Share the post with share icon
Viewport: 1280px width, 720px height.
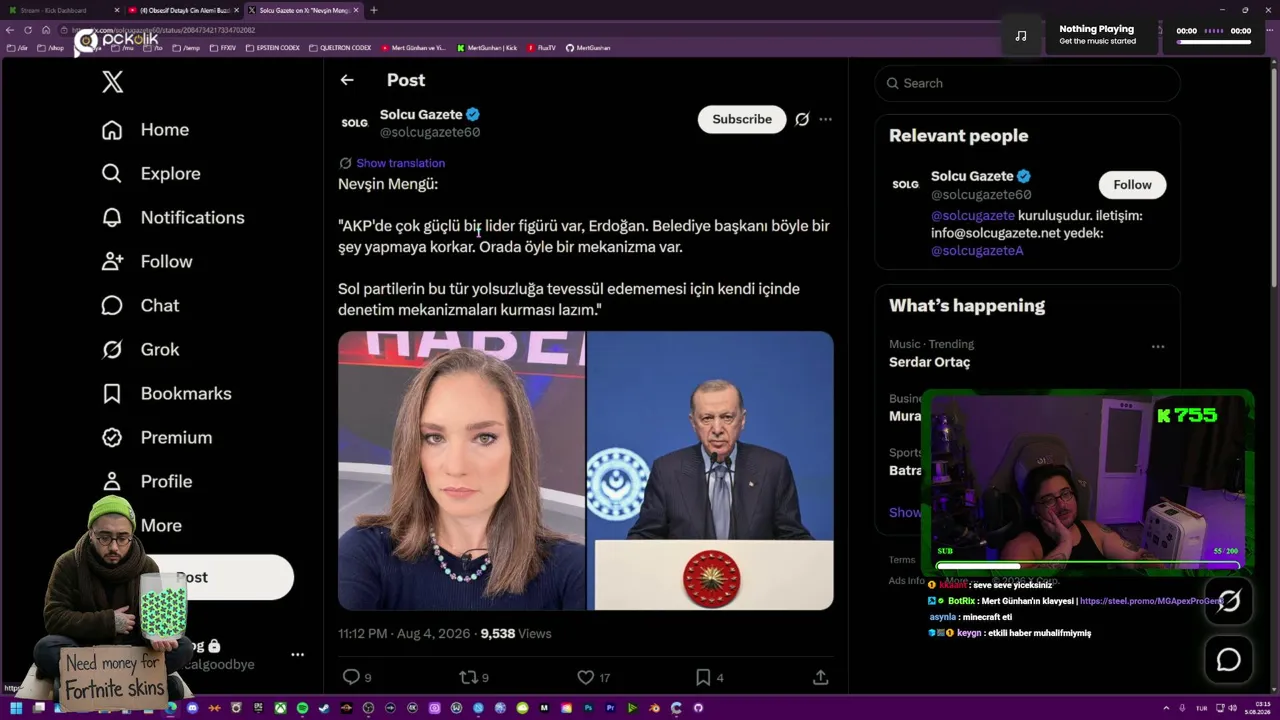tap(820, 677)
